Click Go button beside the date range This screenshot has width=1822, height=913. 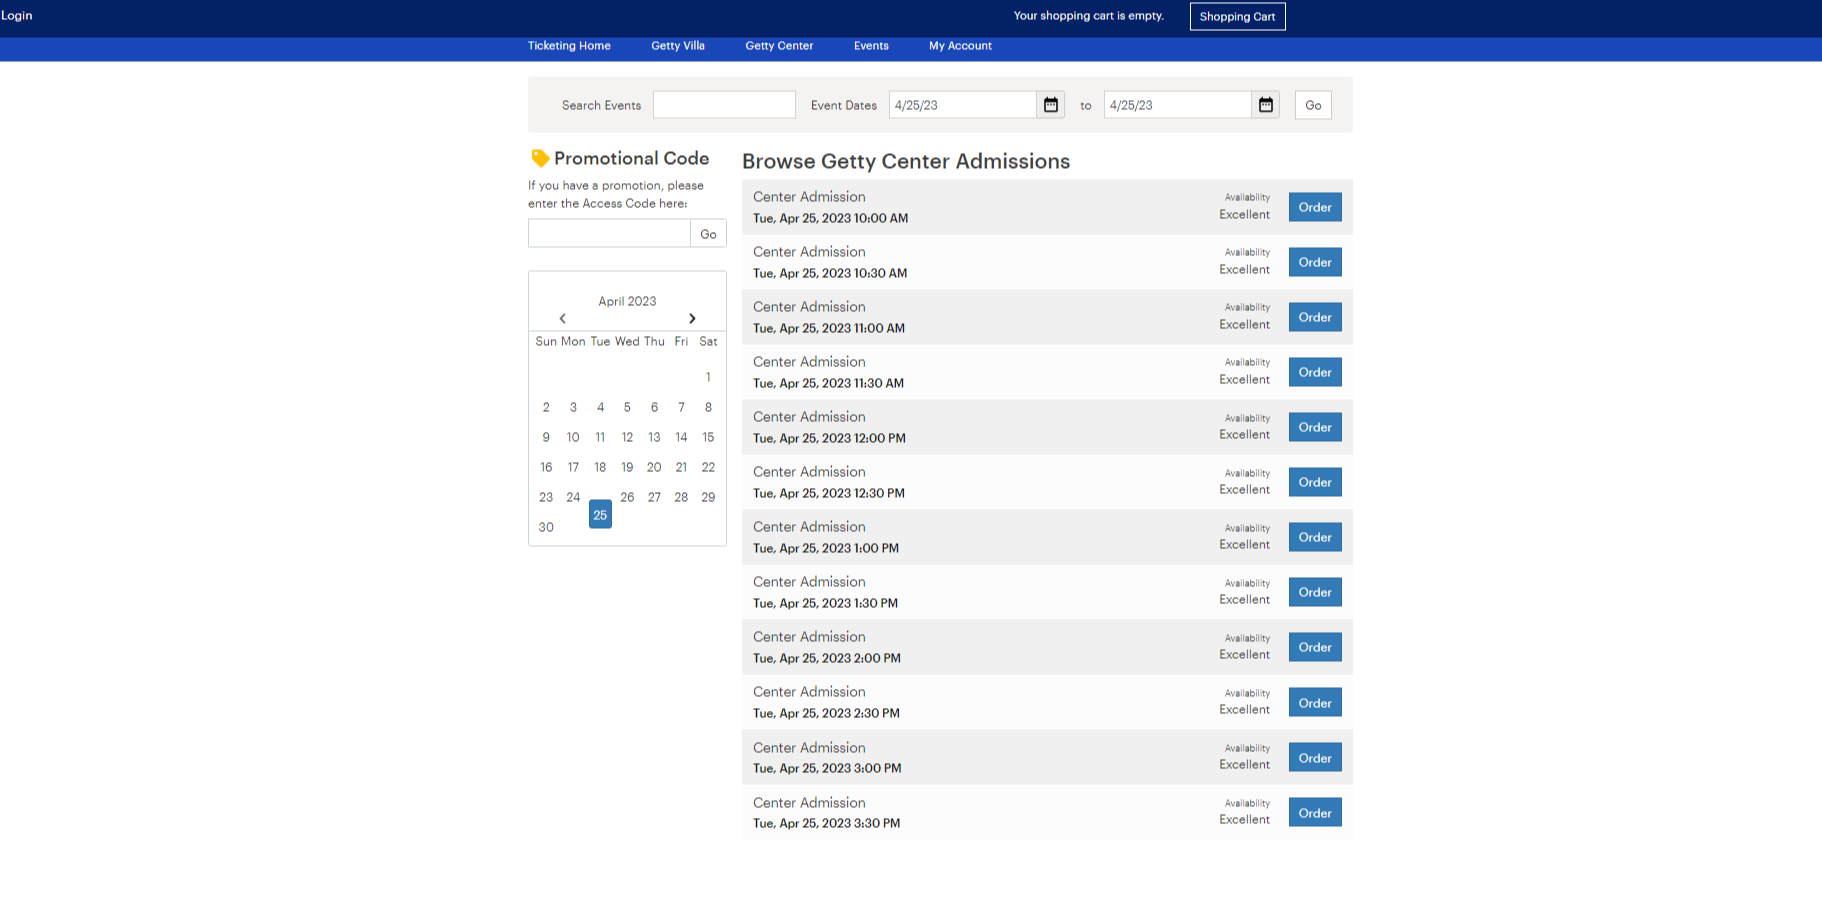[x=1313, y=105]
